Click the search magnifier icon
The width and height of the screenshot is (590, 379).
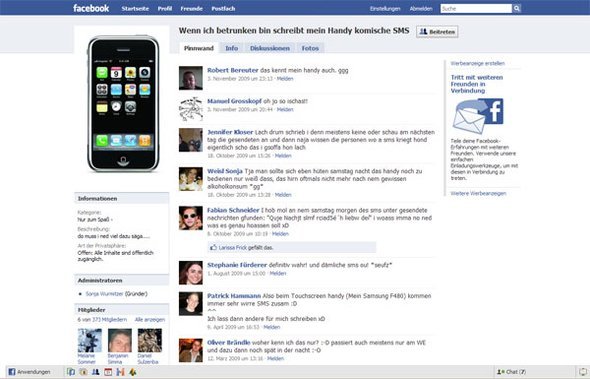[x=517, y=8]
